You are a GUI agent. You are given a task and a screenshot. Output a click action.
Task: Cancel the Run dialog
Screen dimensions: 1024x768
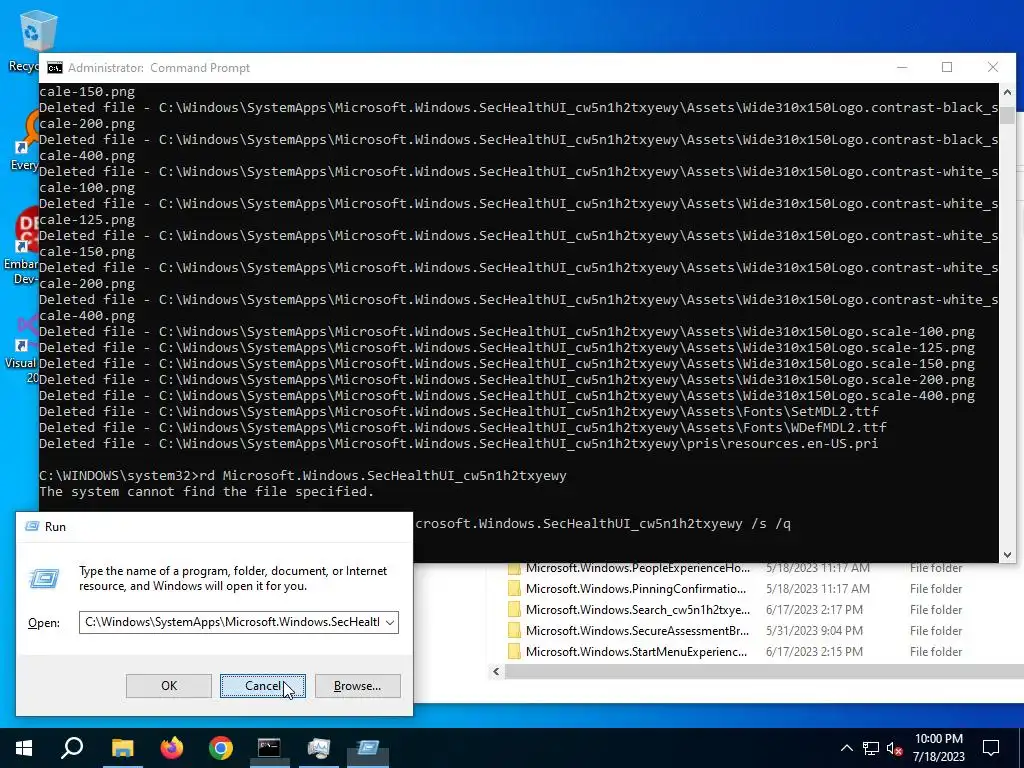[x=263, y=686]
